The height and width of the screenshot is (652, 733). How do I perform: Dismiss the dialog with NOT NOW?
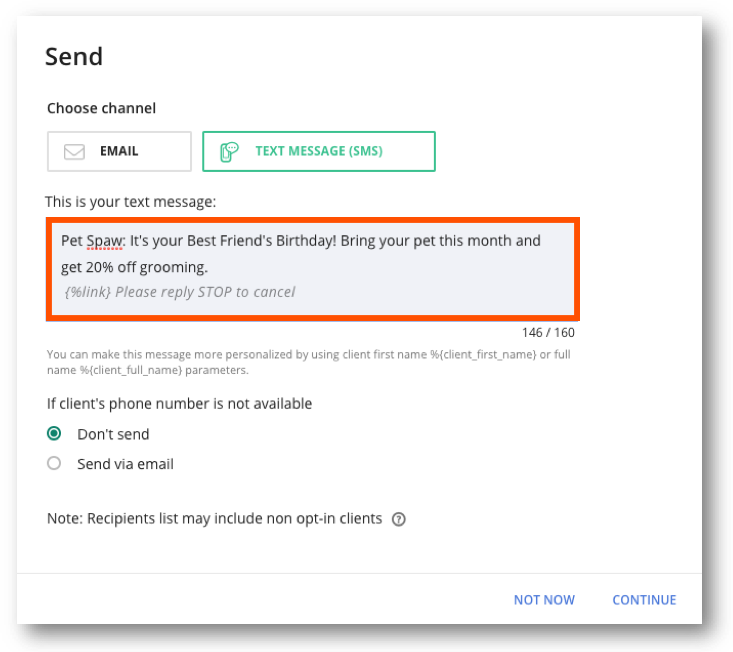coord(544,600)
